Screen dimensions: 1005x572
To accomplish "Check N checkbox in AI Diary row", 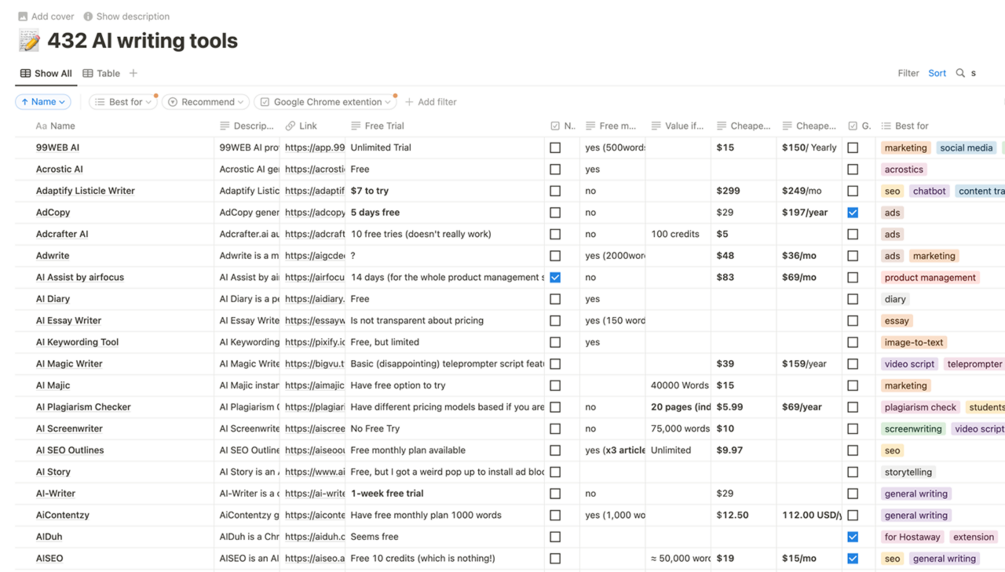I will point(555,299).
